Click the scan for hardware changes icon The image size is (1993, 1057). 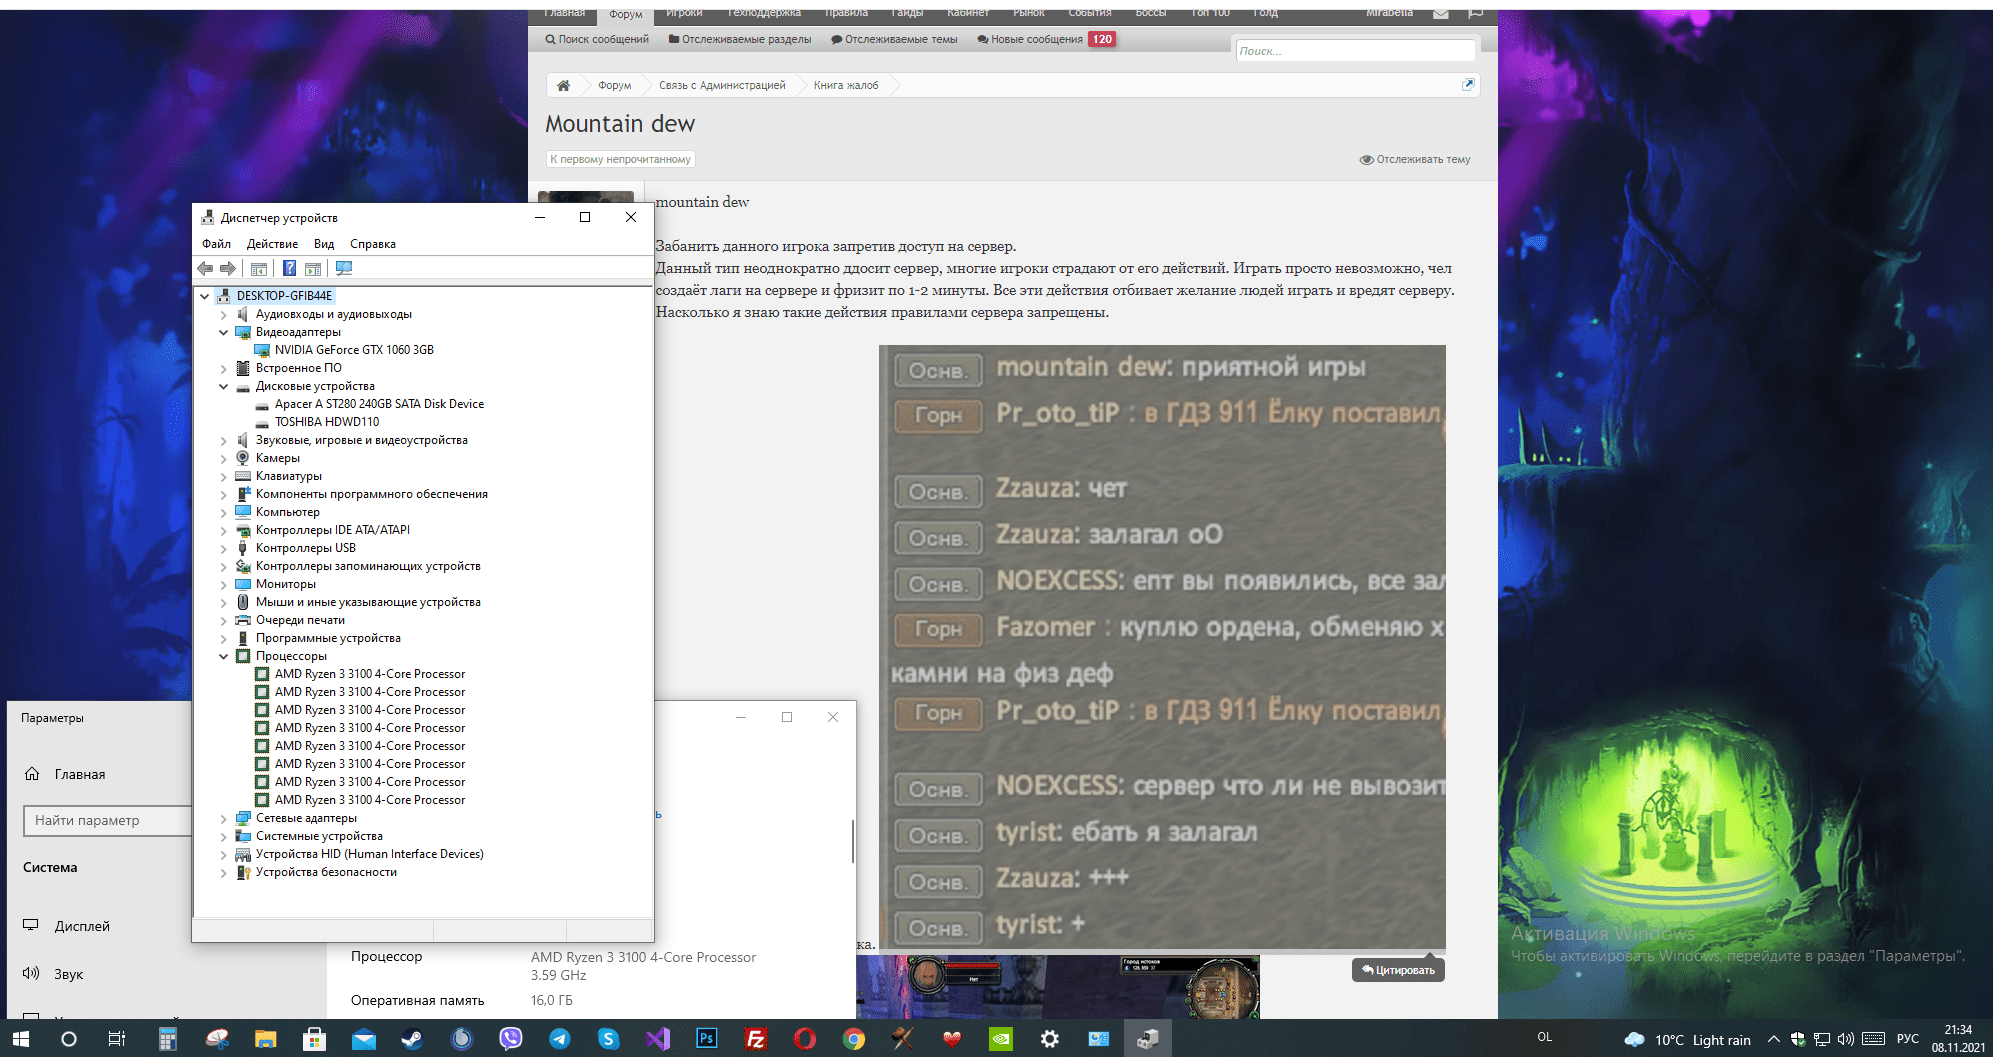(344, 268)
